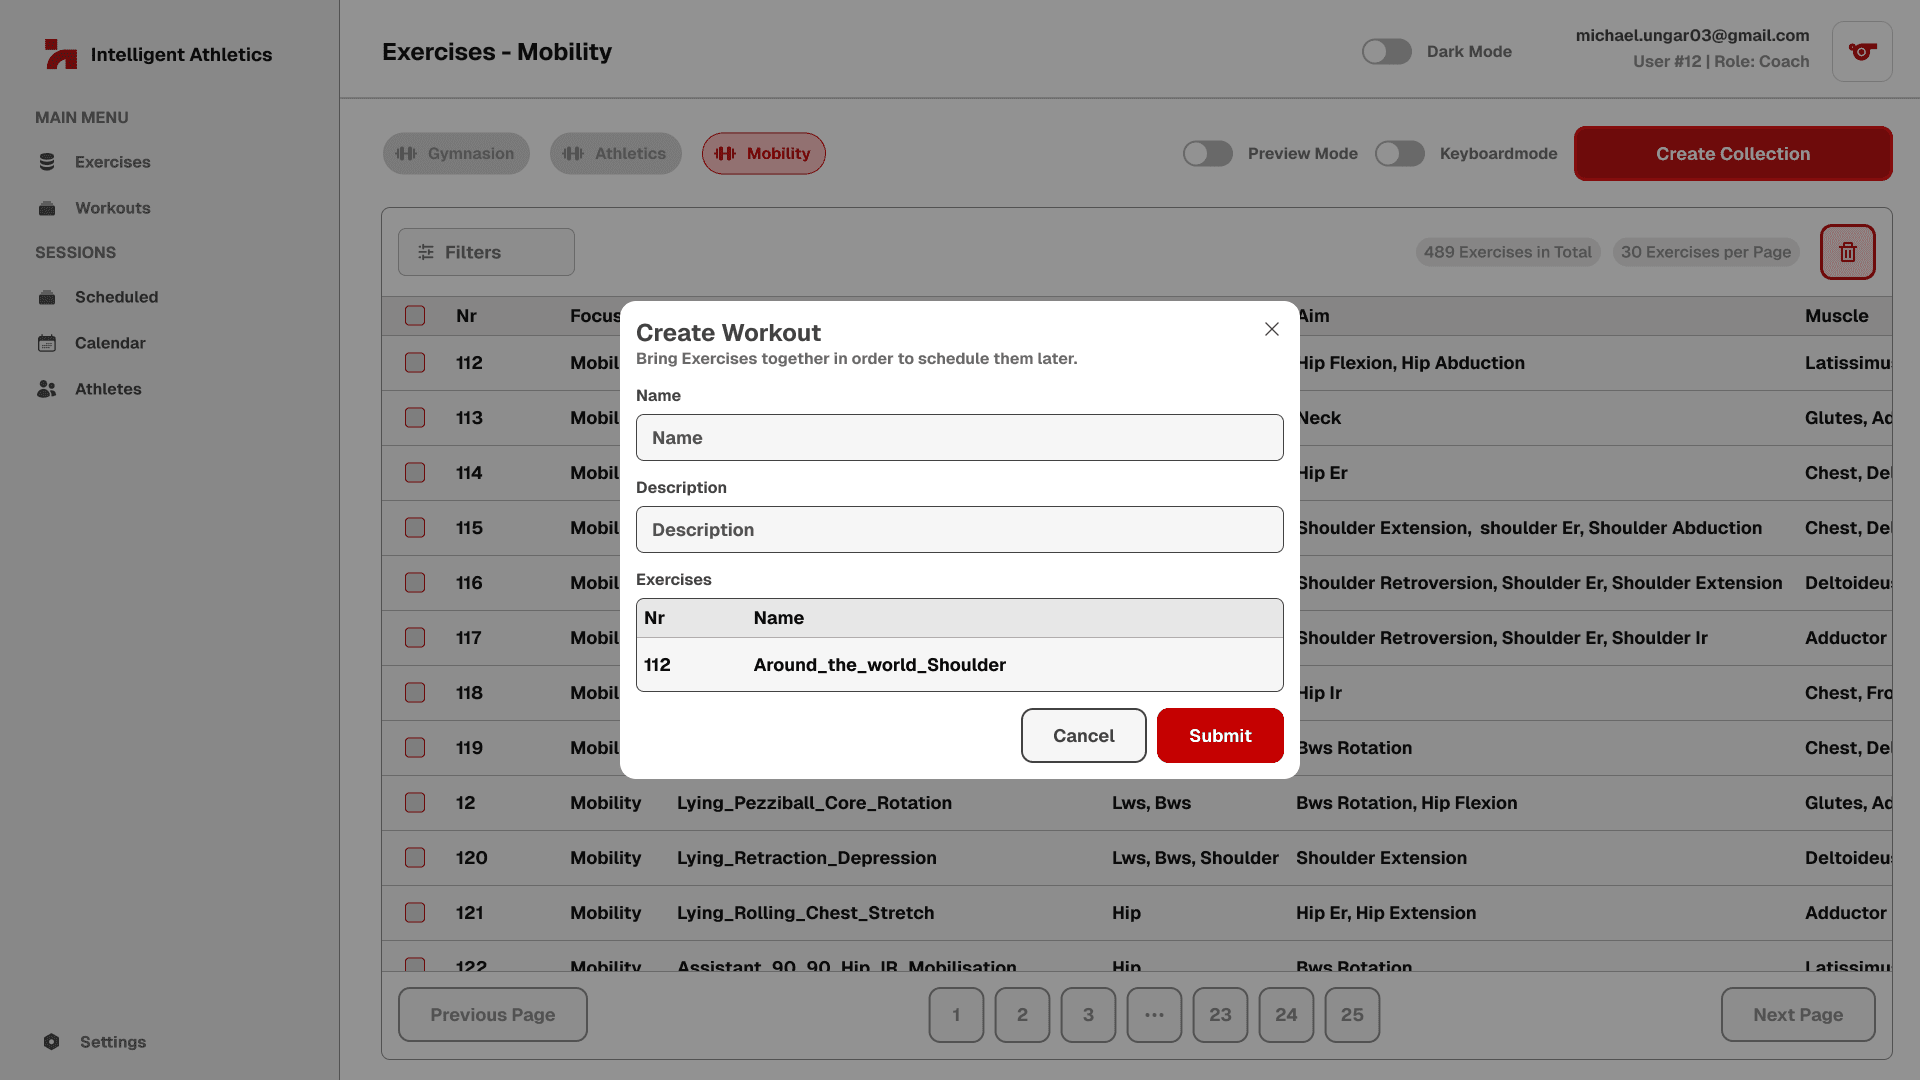The height and width of the screenshot is (1080, 1920).
Task: Open the 30 Exercises per Page selector
Action: pyautogui.click(x=1705, y=252)
